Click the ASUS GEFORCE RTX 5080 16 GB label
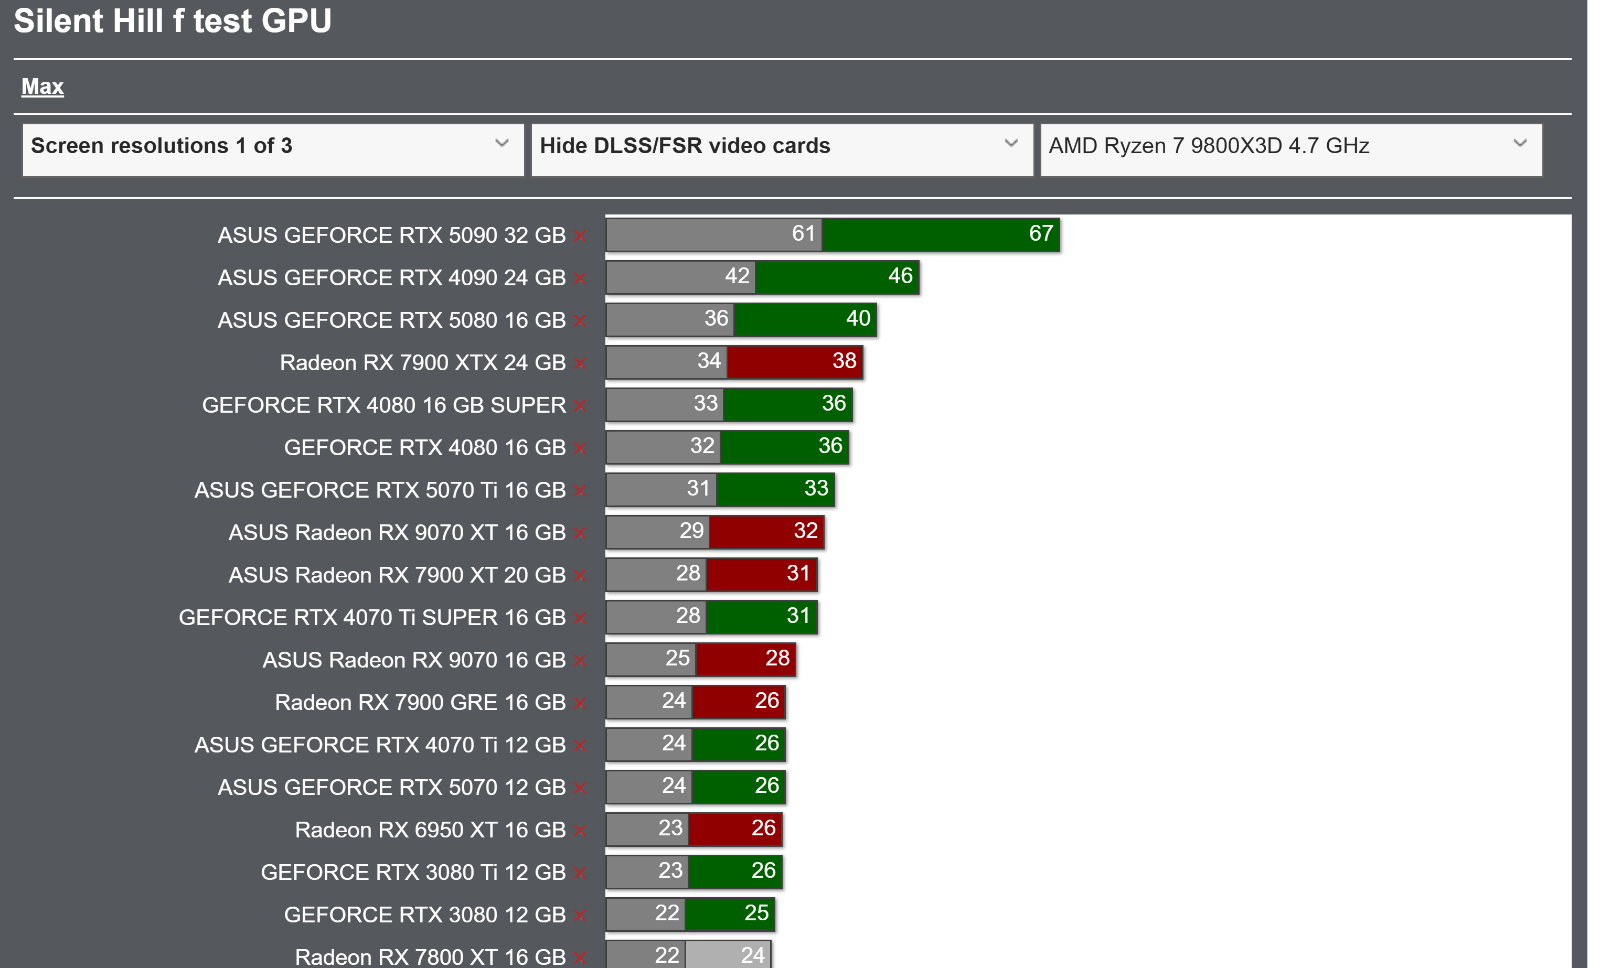 392,321
